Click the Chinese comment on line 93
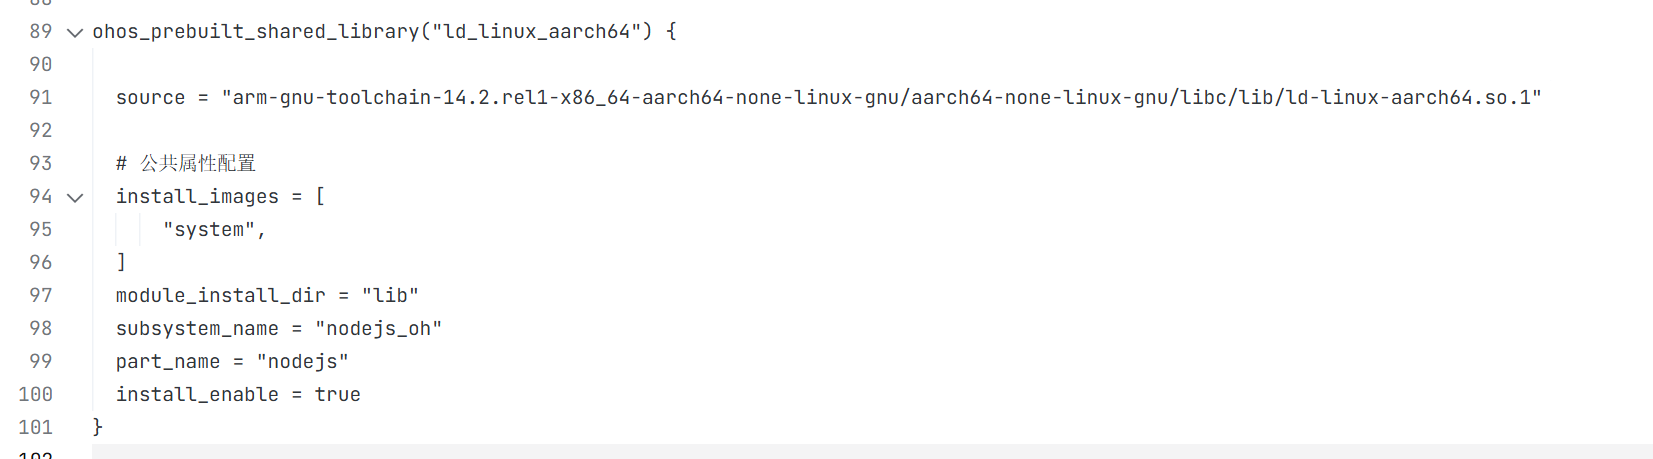This screenshot has width=1653, height=459. click(x=197, y=164)
